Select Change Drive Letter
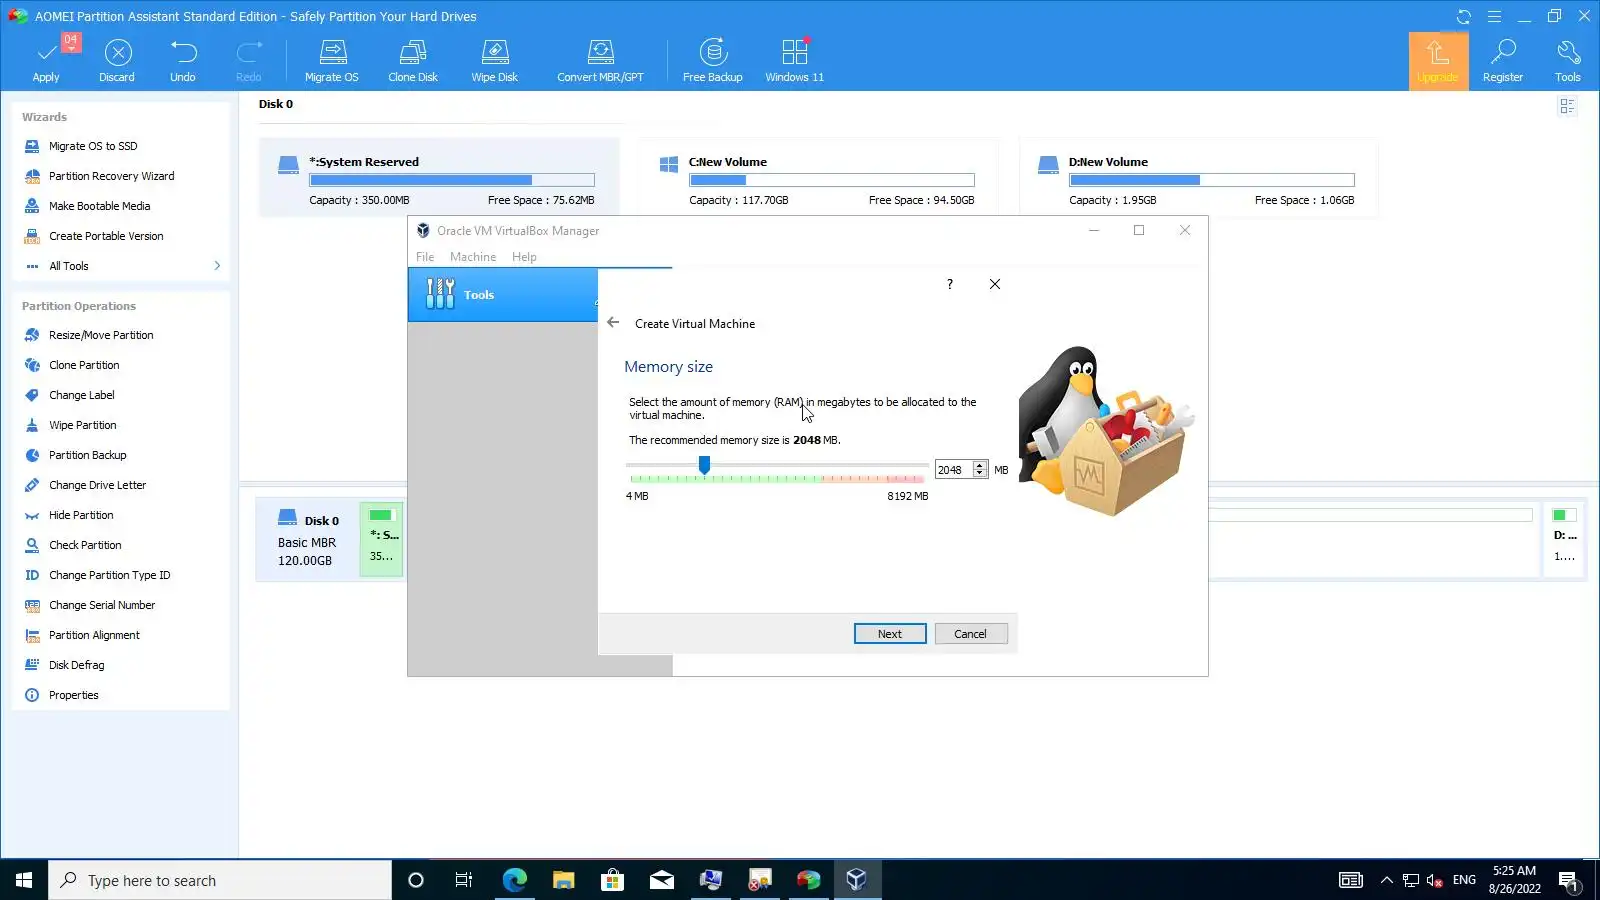 click(x=97, y=485)
